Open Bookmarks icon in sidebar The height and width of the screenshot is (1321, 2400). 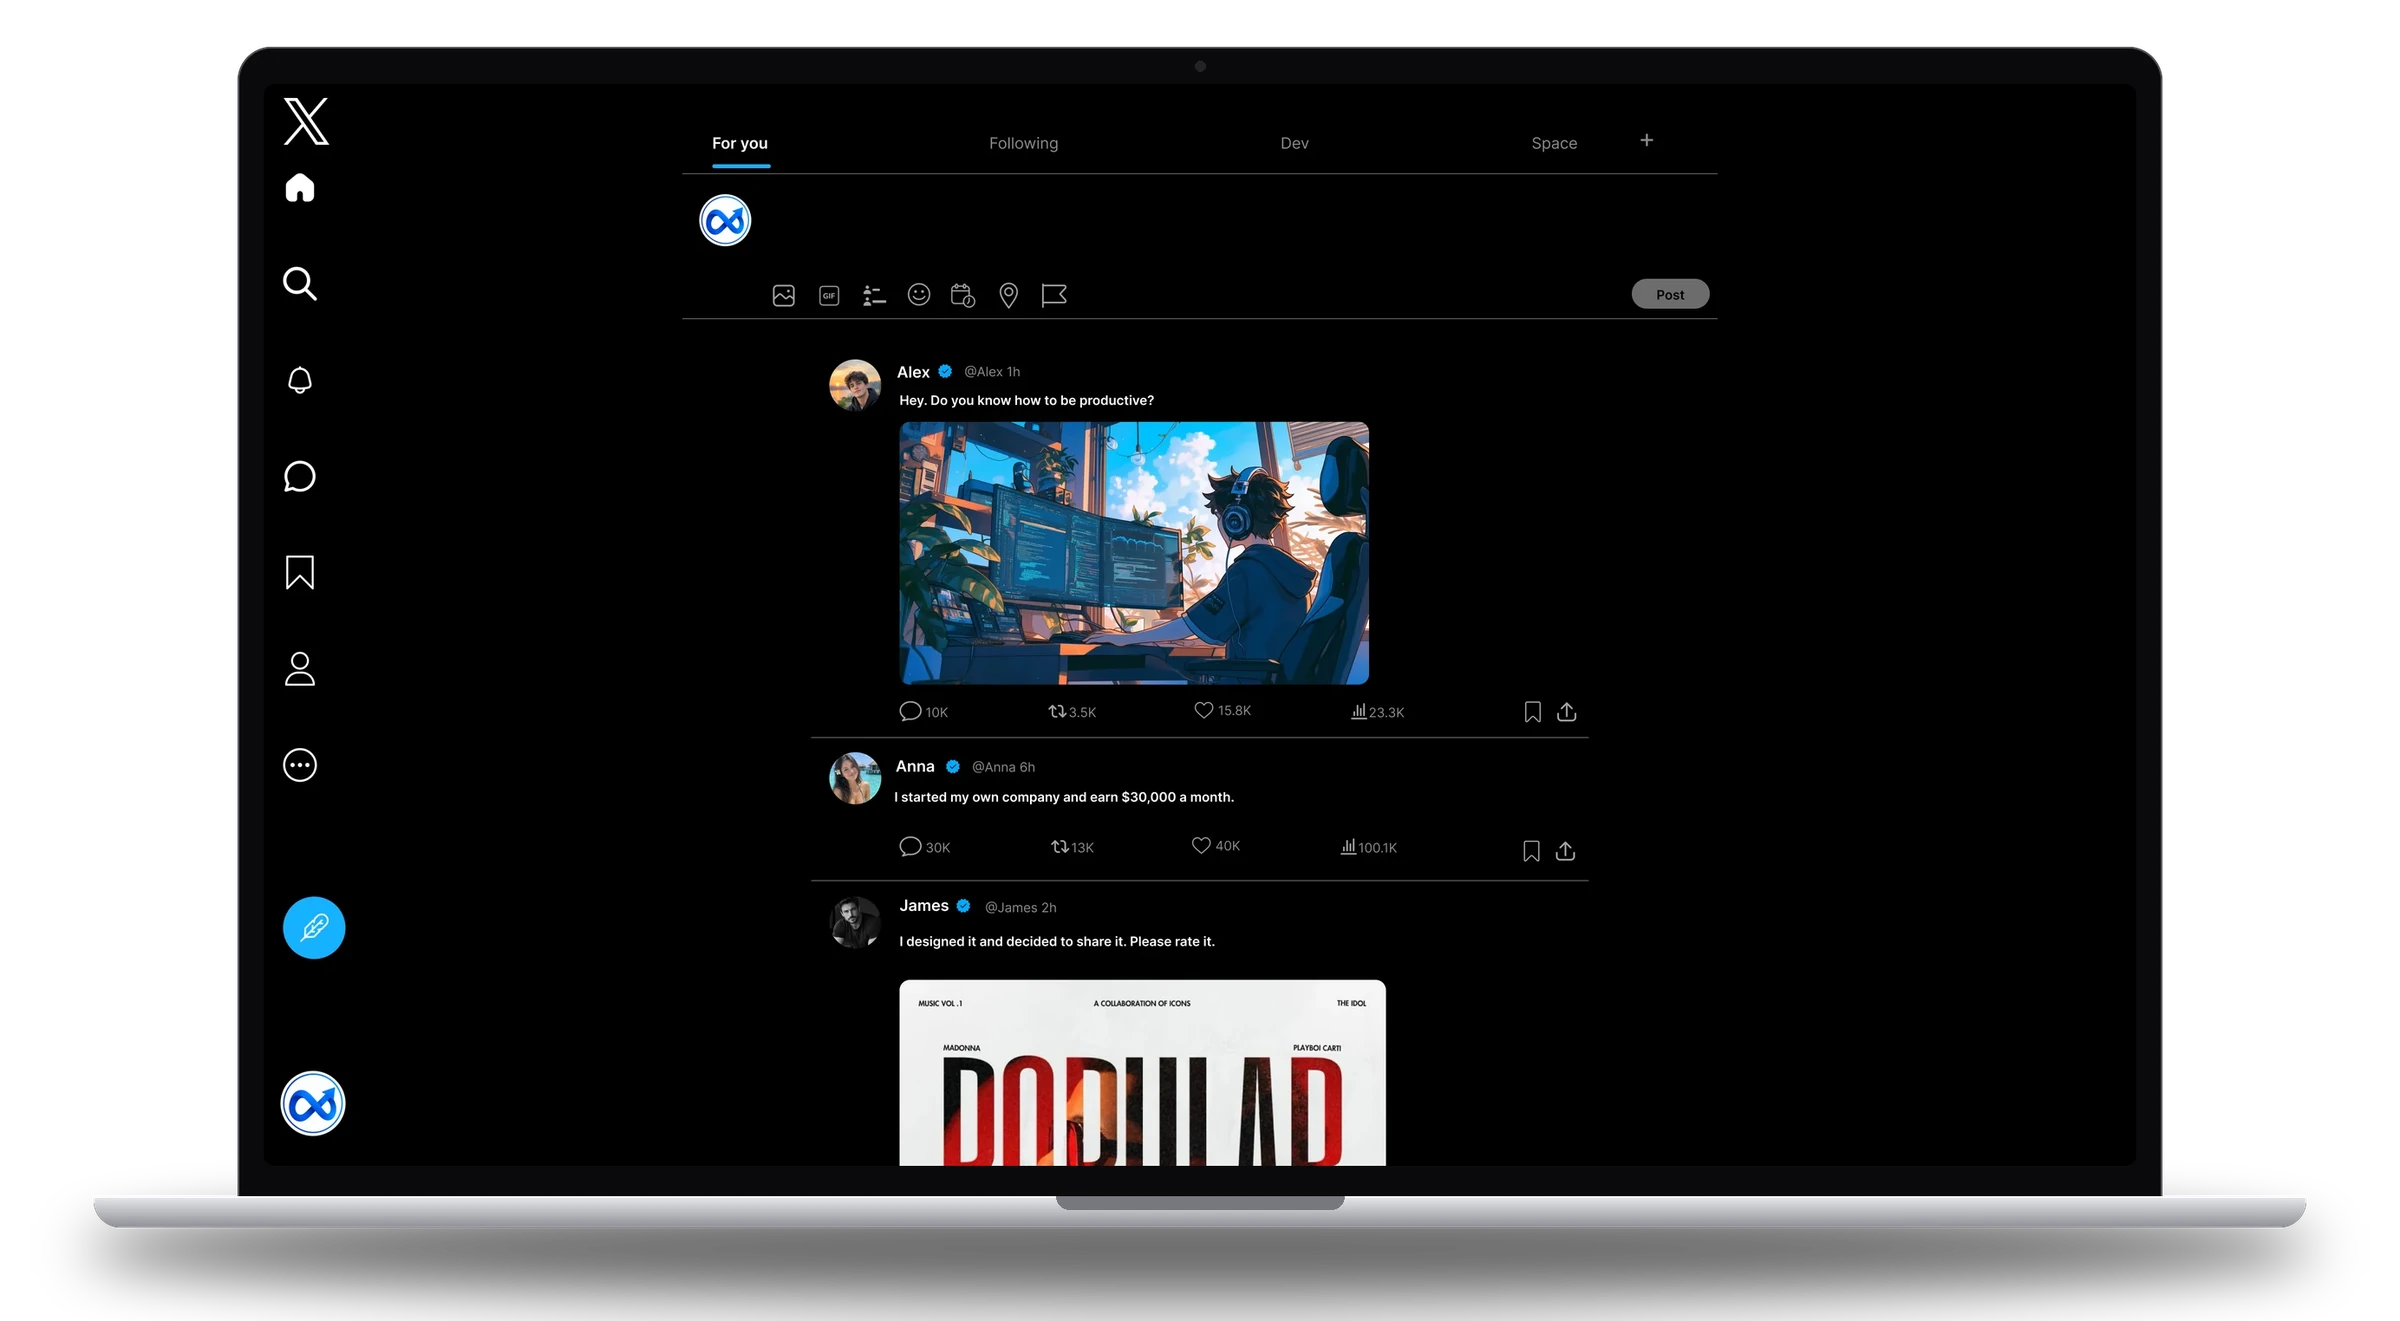(300, 572)
